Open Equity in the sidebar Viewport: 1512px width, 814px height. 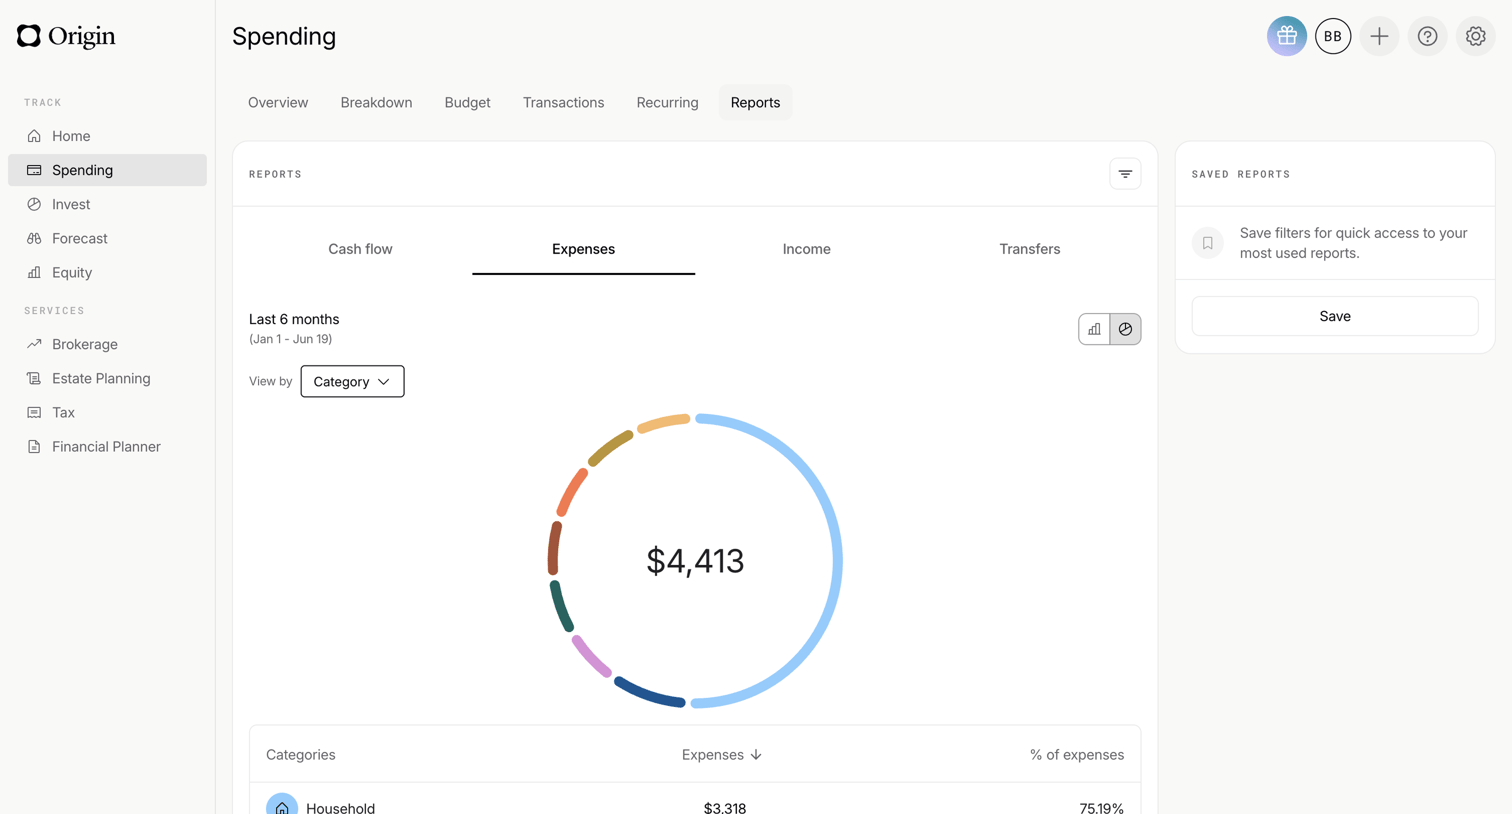click(x=107, y=272)
